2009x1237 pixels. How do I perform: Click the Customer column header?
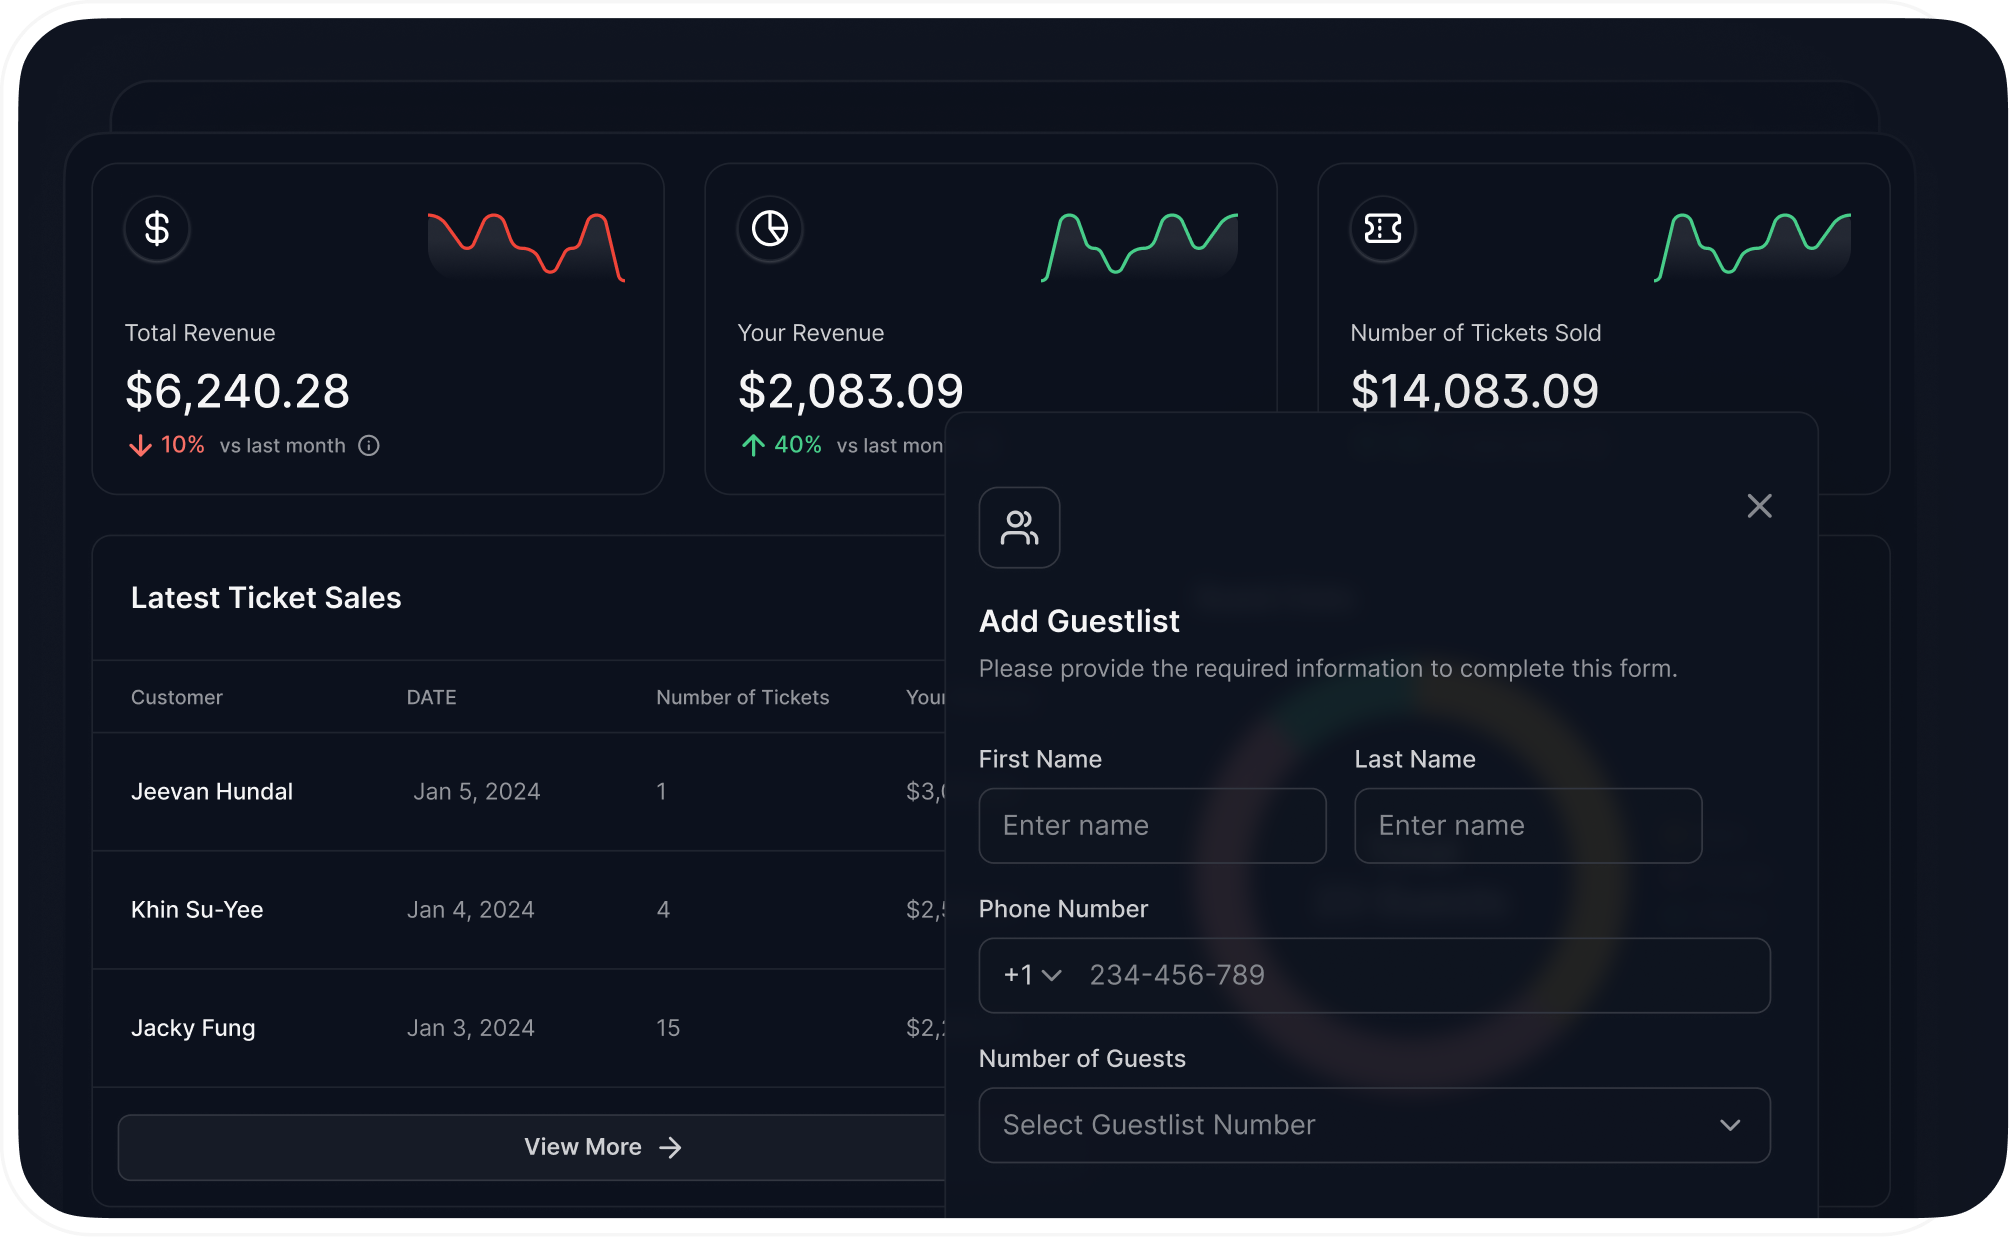(177, 698)
